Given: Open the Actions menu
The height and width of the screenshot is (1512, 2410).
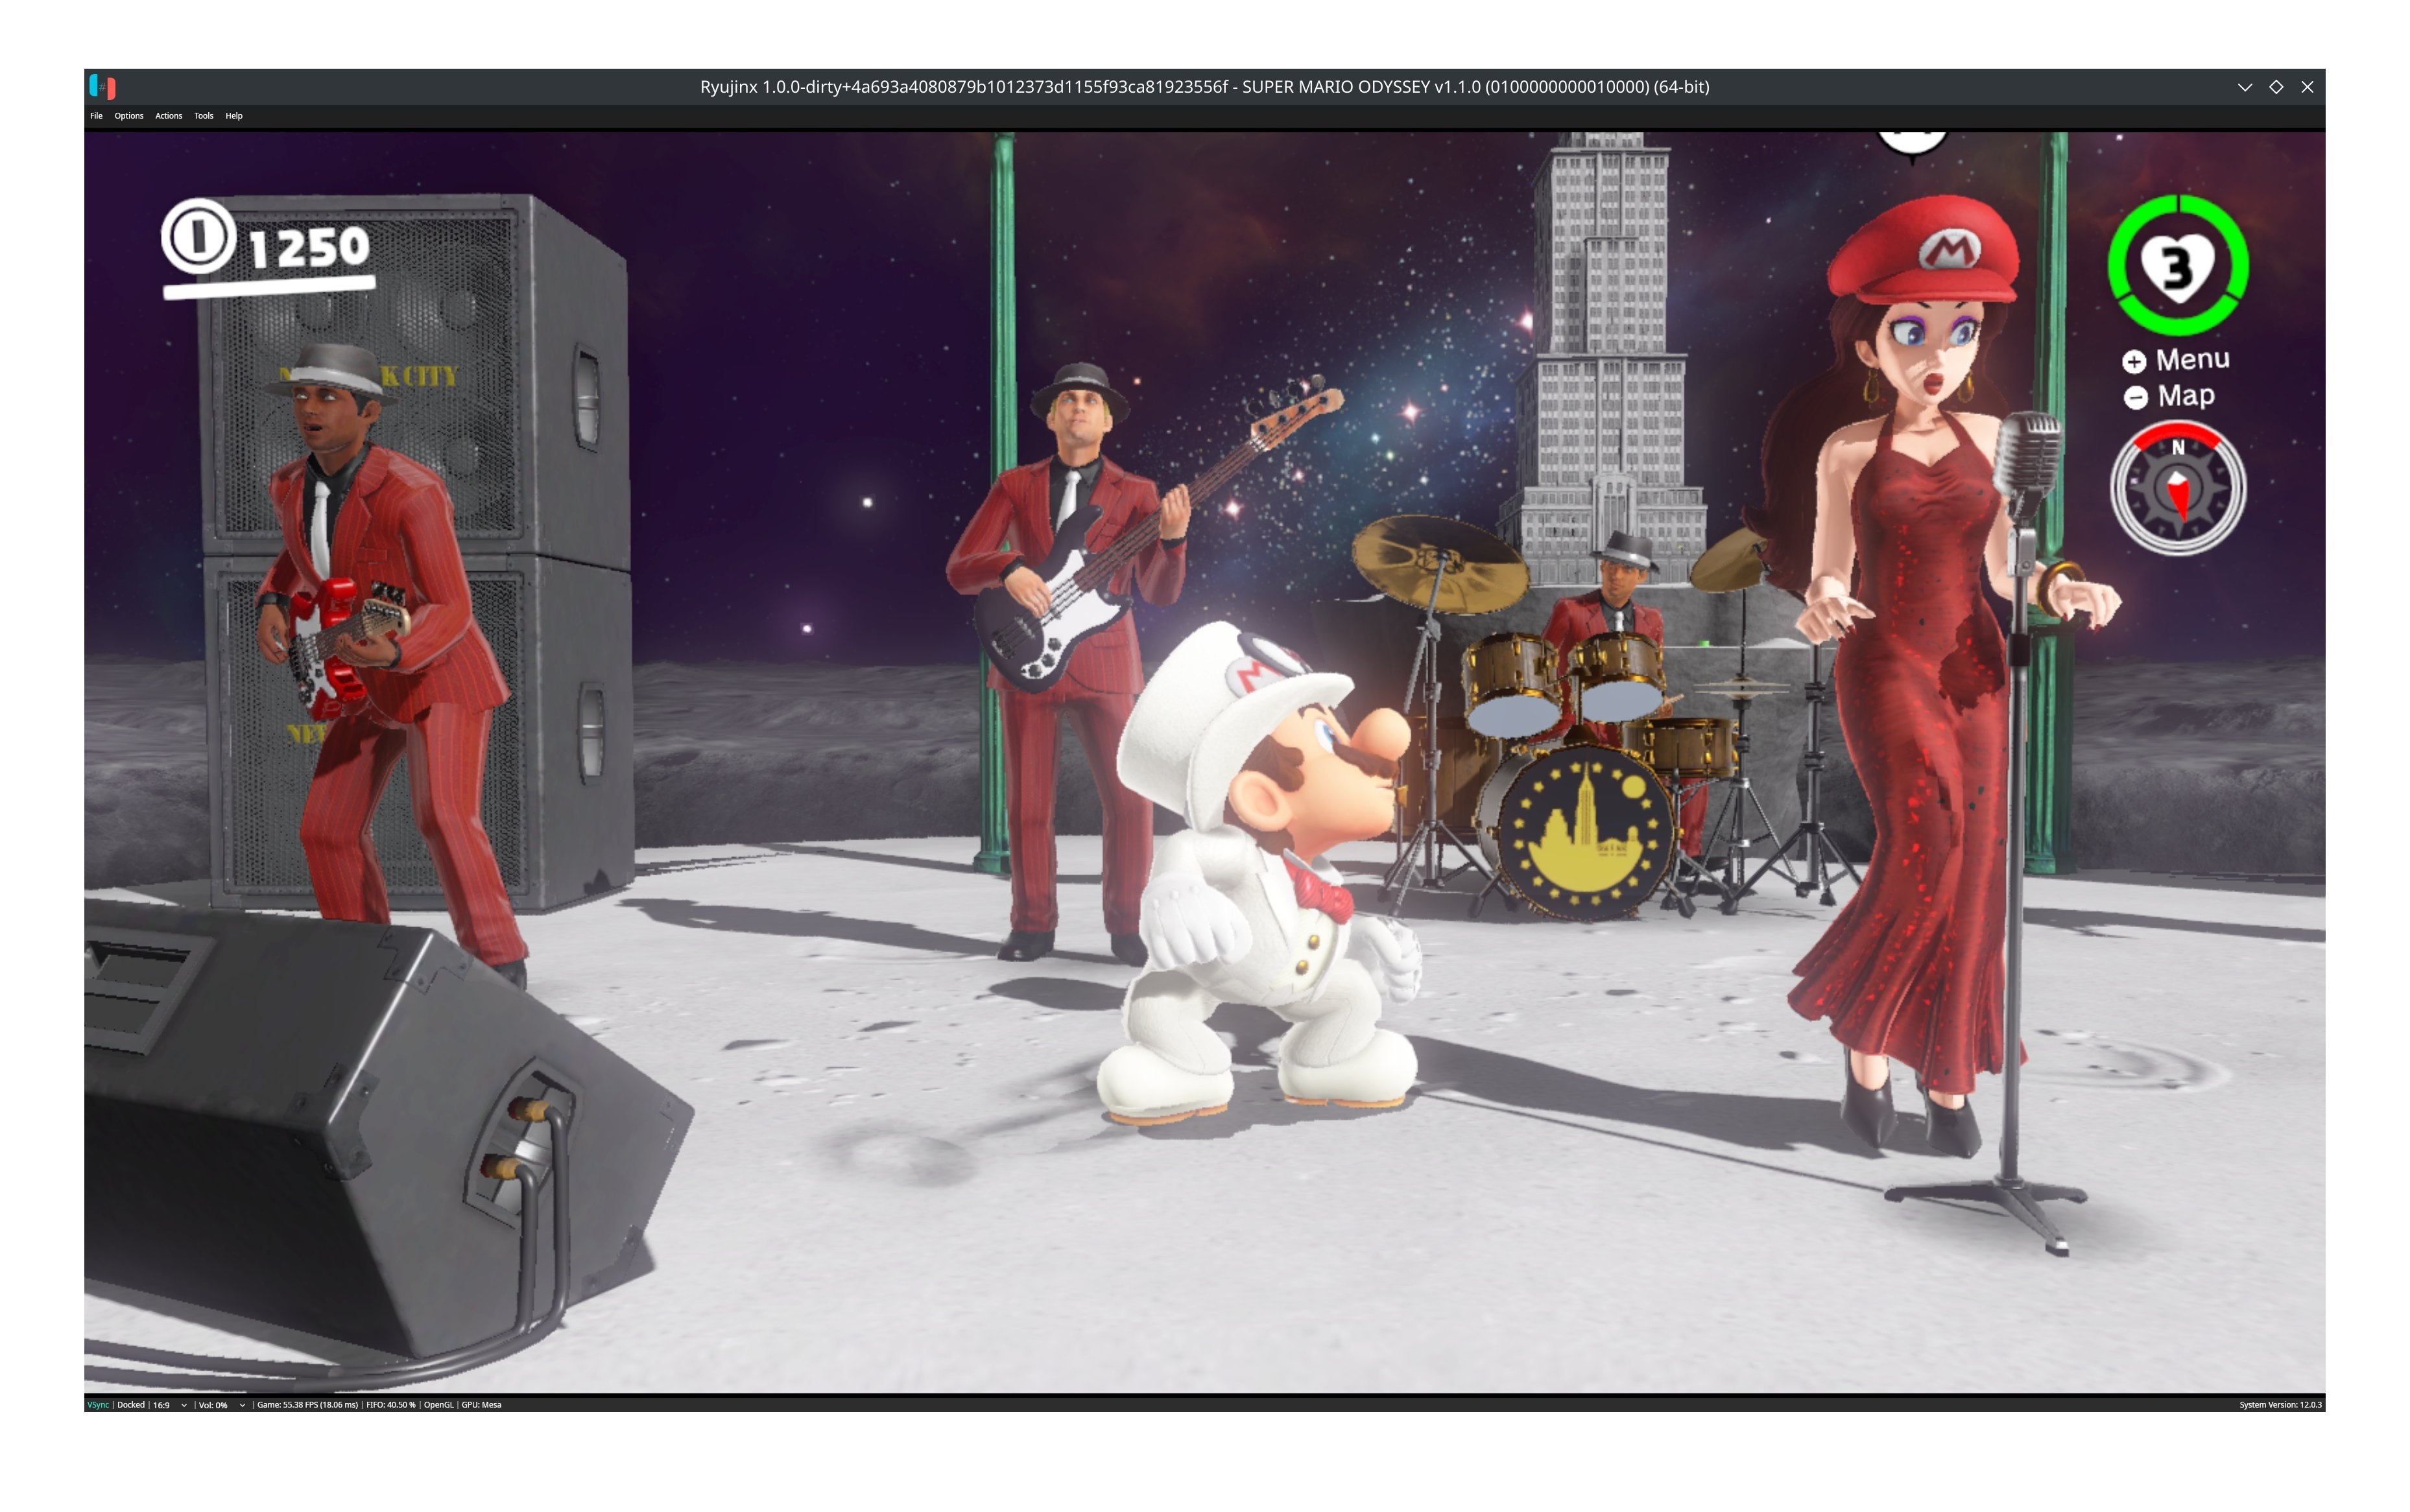Looking at the screenshot, I should 169,116.
